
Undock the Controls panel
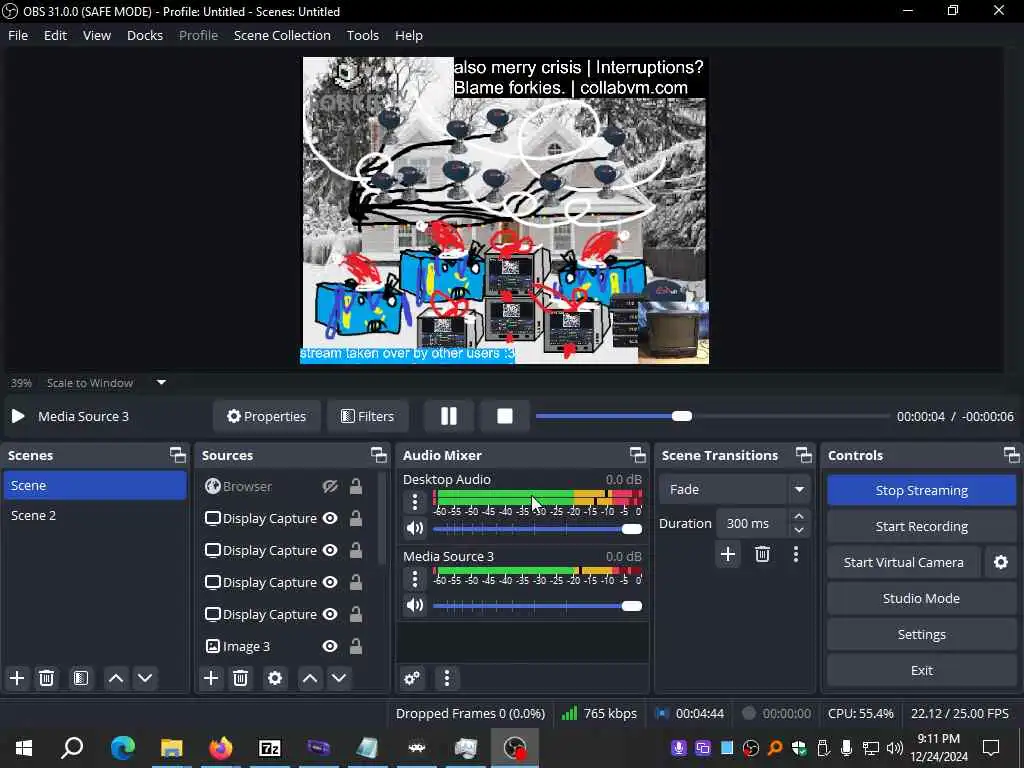(1012, 455)
